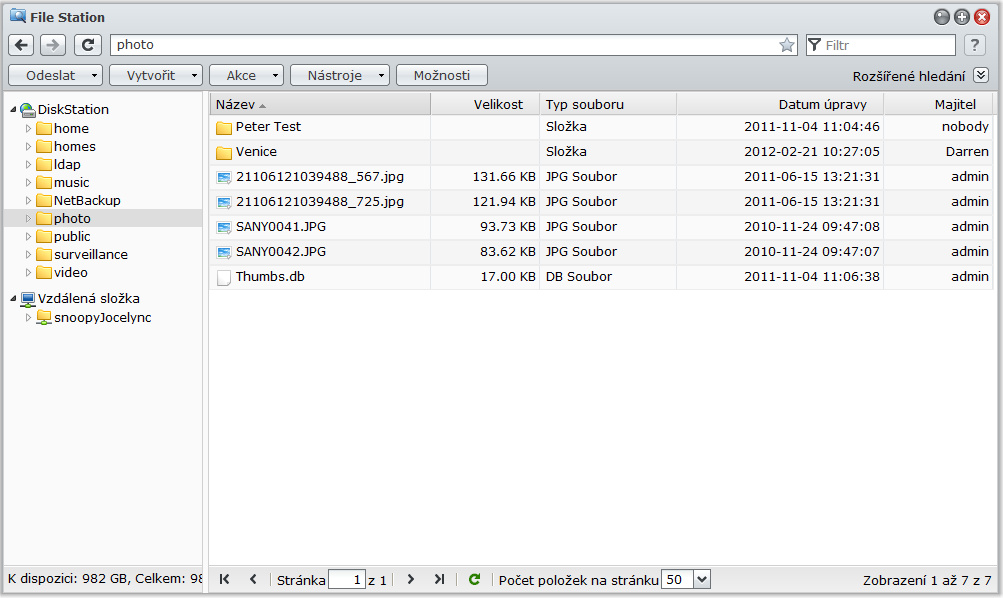Click date 2010-11-24 09:47:07 cell

(x=812, y=251)
